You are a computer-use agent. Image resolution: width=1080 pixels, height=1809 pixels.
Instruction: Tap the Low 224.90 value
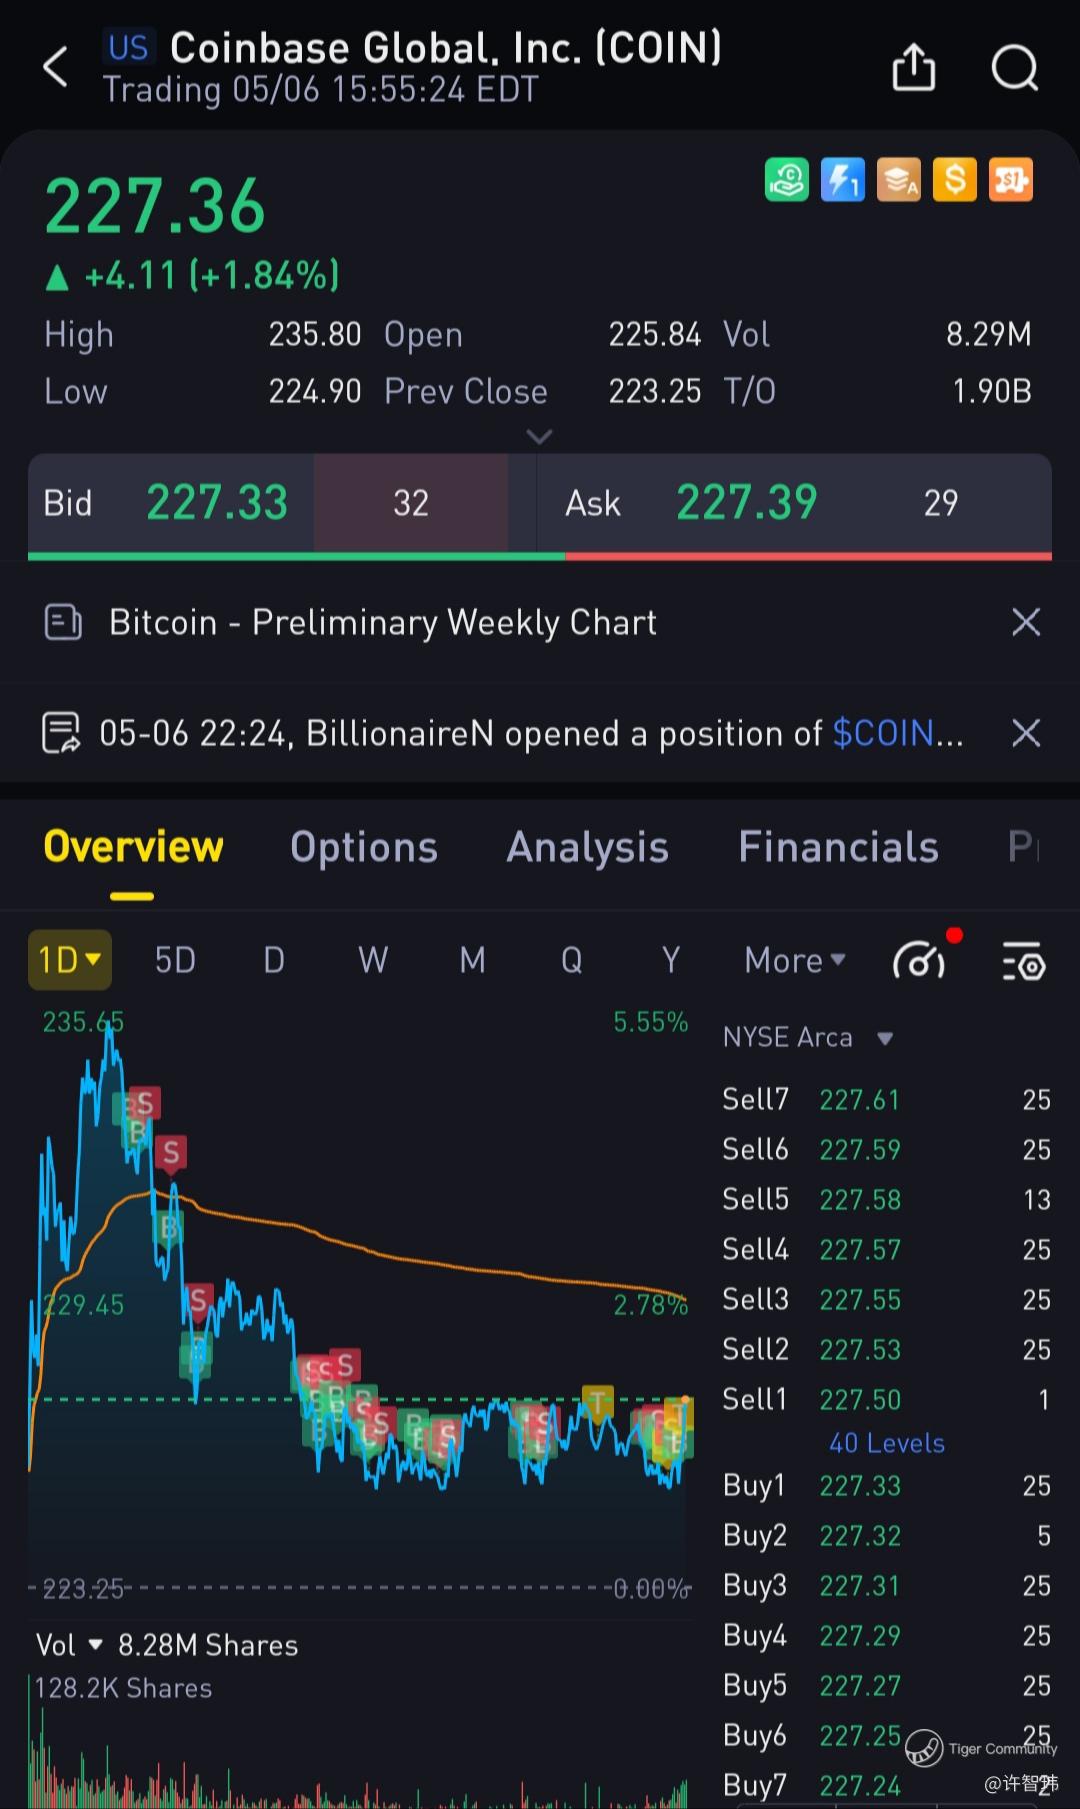[x=314, y=391]
